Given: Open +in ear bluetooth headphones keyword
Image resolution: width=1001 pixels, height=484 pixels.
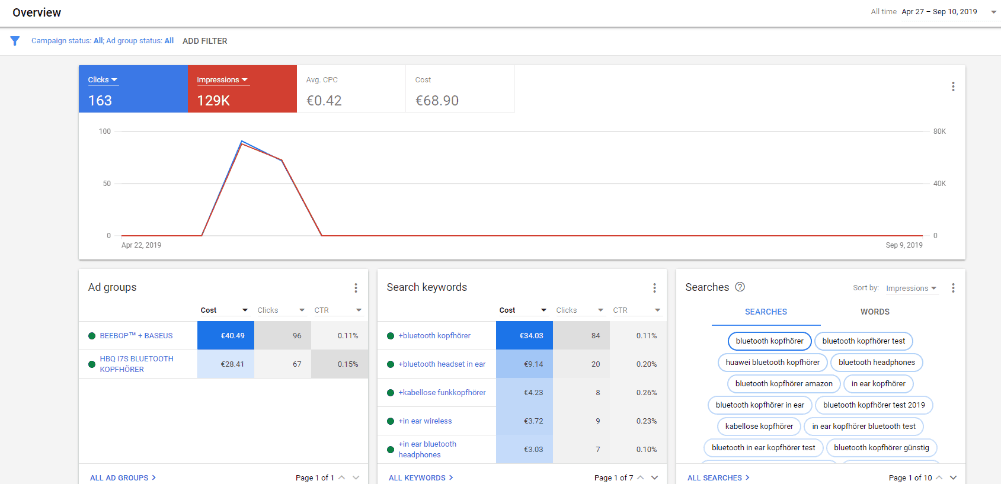Looking at the screenshot, I should (428, 450).
